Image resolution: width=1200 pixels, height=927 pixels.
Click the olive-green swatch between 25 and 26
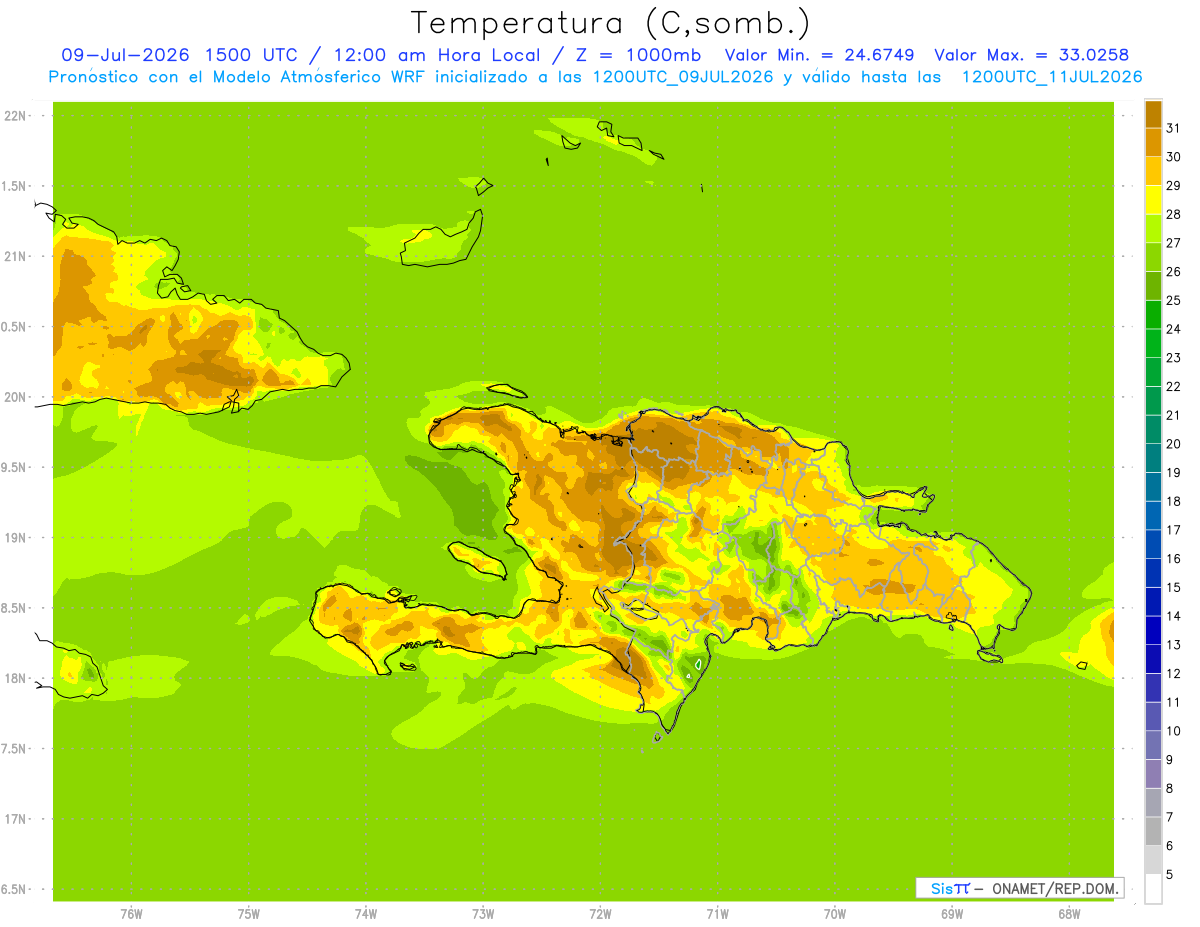(1153, 286)
